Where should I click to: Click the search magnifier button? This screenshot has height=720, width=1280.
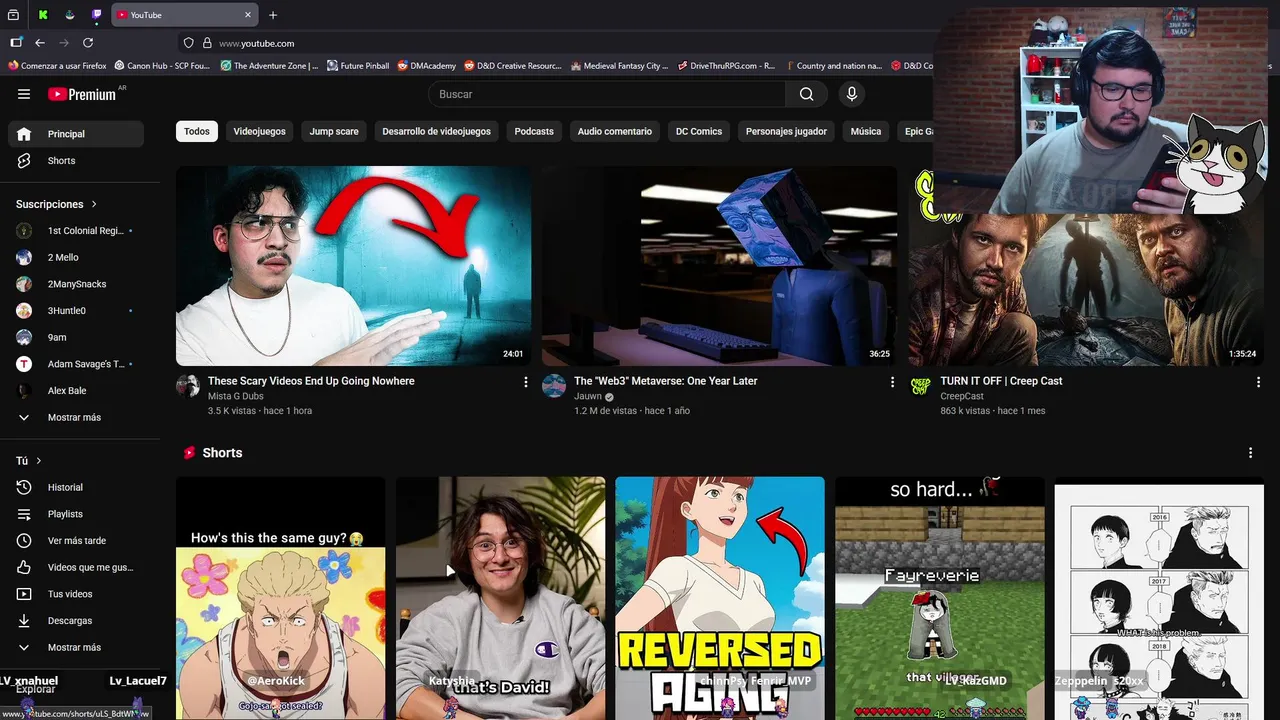pyautogui.click(x=806, y=94)
